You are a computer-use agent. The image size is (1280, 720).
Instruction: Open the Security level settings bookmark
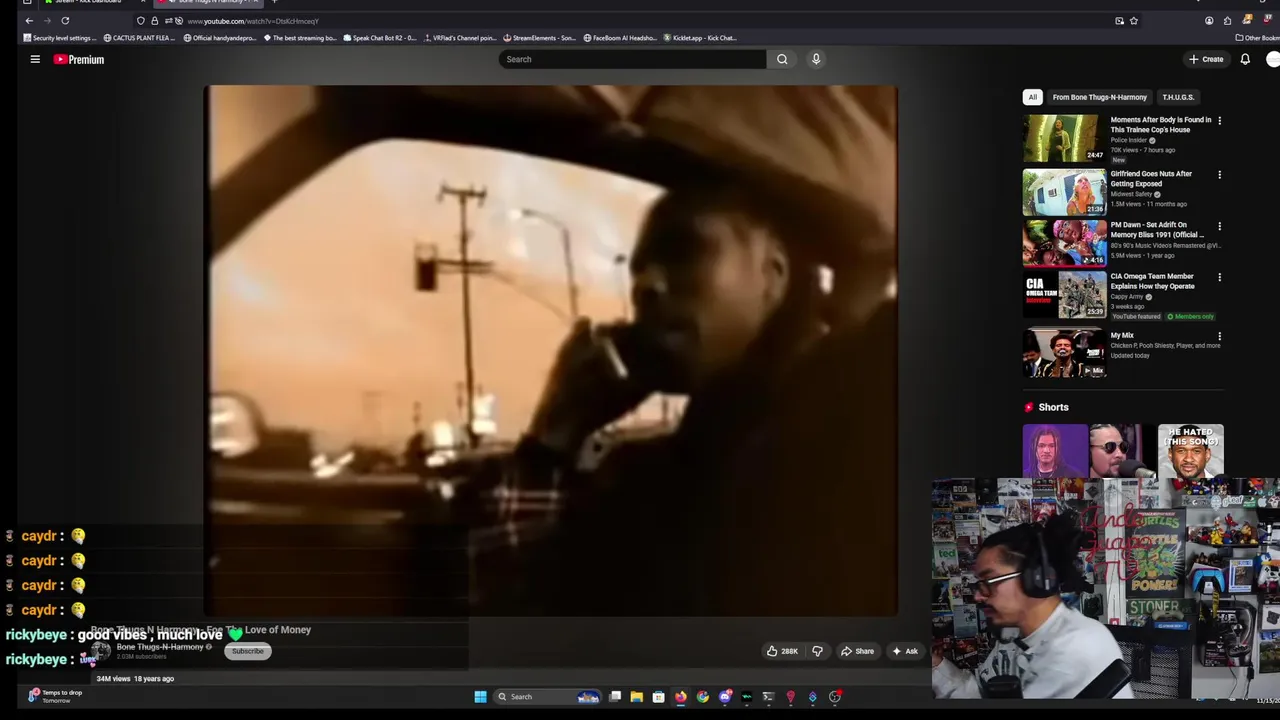click(60, 38)
